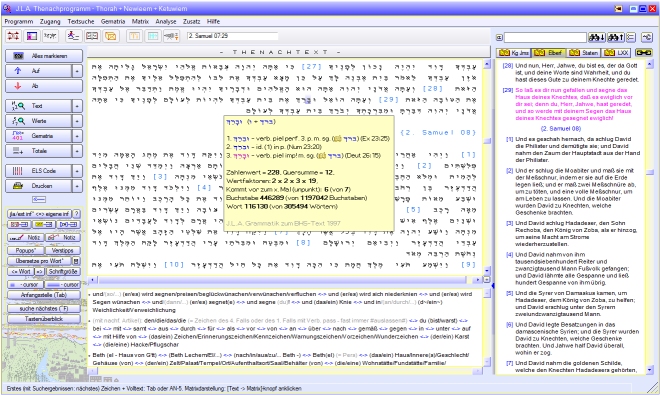Click the red box marker button

[19, 225]
